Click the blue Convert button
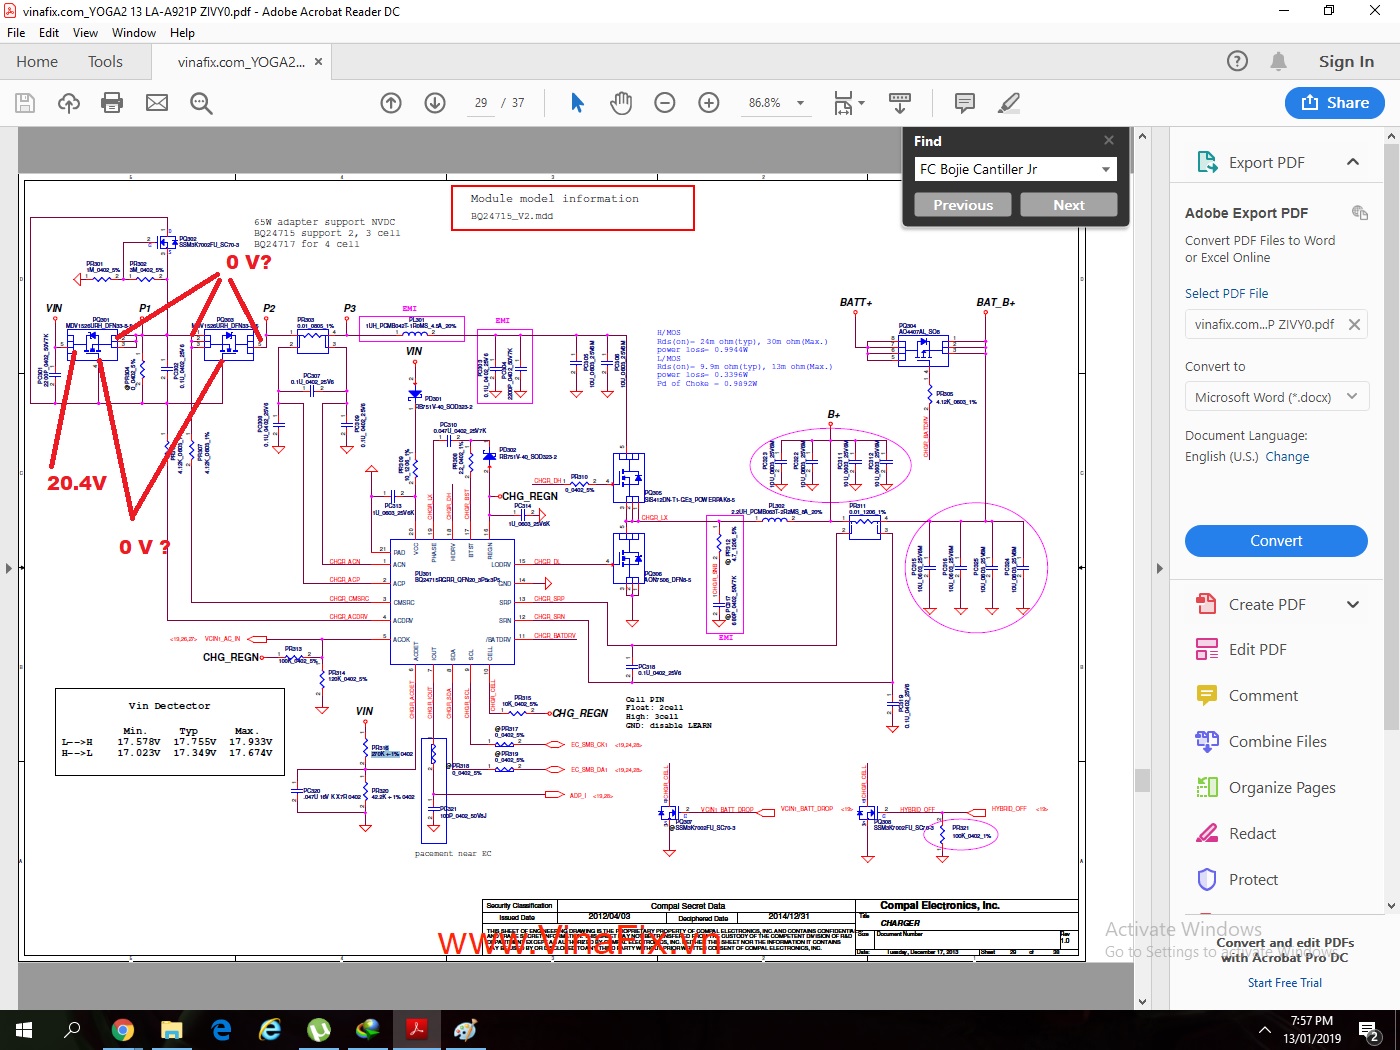The width and height of the screenshot is (1400, 1050). (1276, 541)
